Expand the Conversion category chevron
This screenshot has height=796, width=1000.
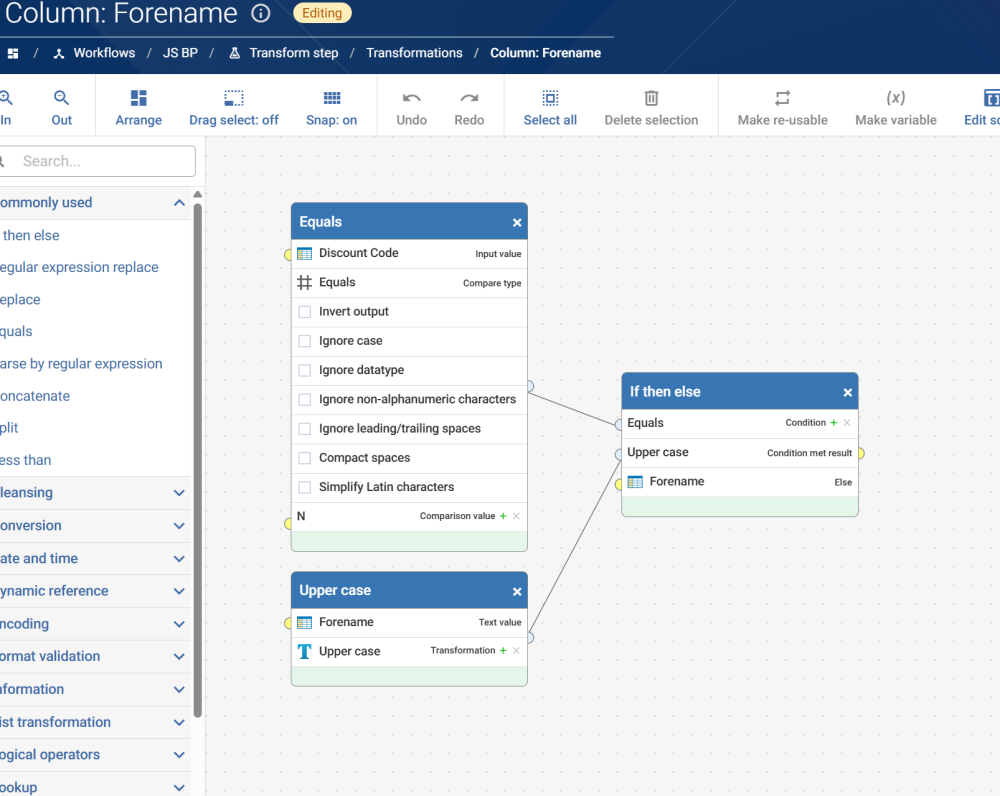tap(179, 526)
